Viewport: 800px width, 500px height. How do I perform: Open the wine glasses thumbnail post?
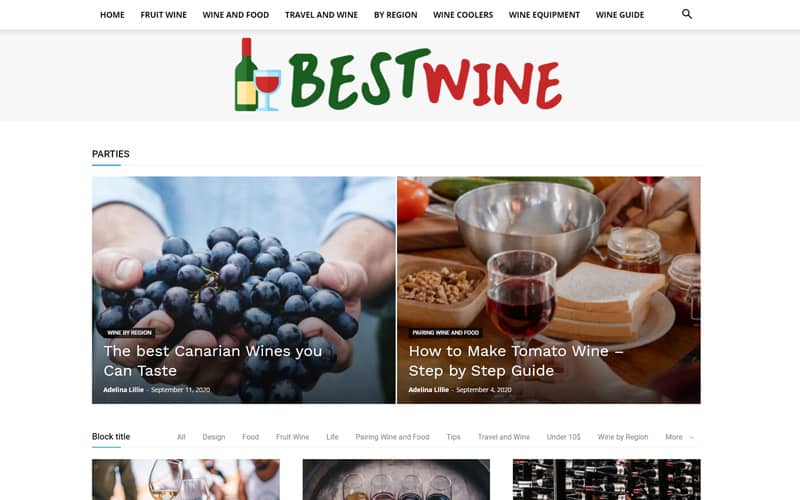tap(186, 480)
